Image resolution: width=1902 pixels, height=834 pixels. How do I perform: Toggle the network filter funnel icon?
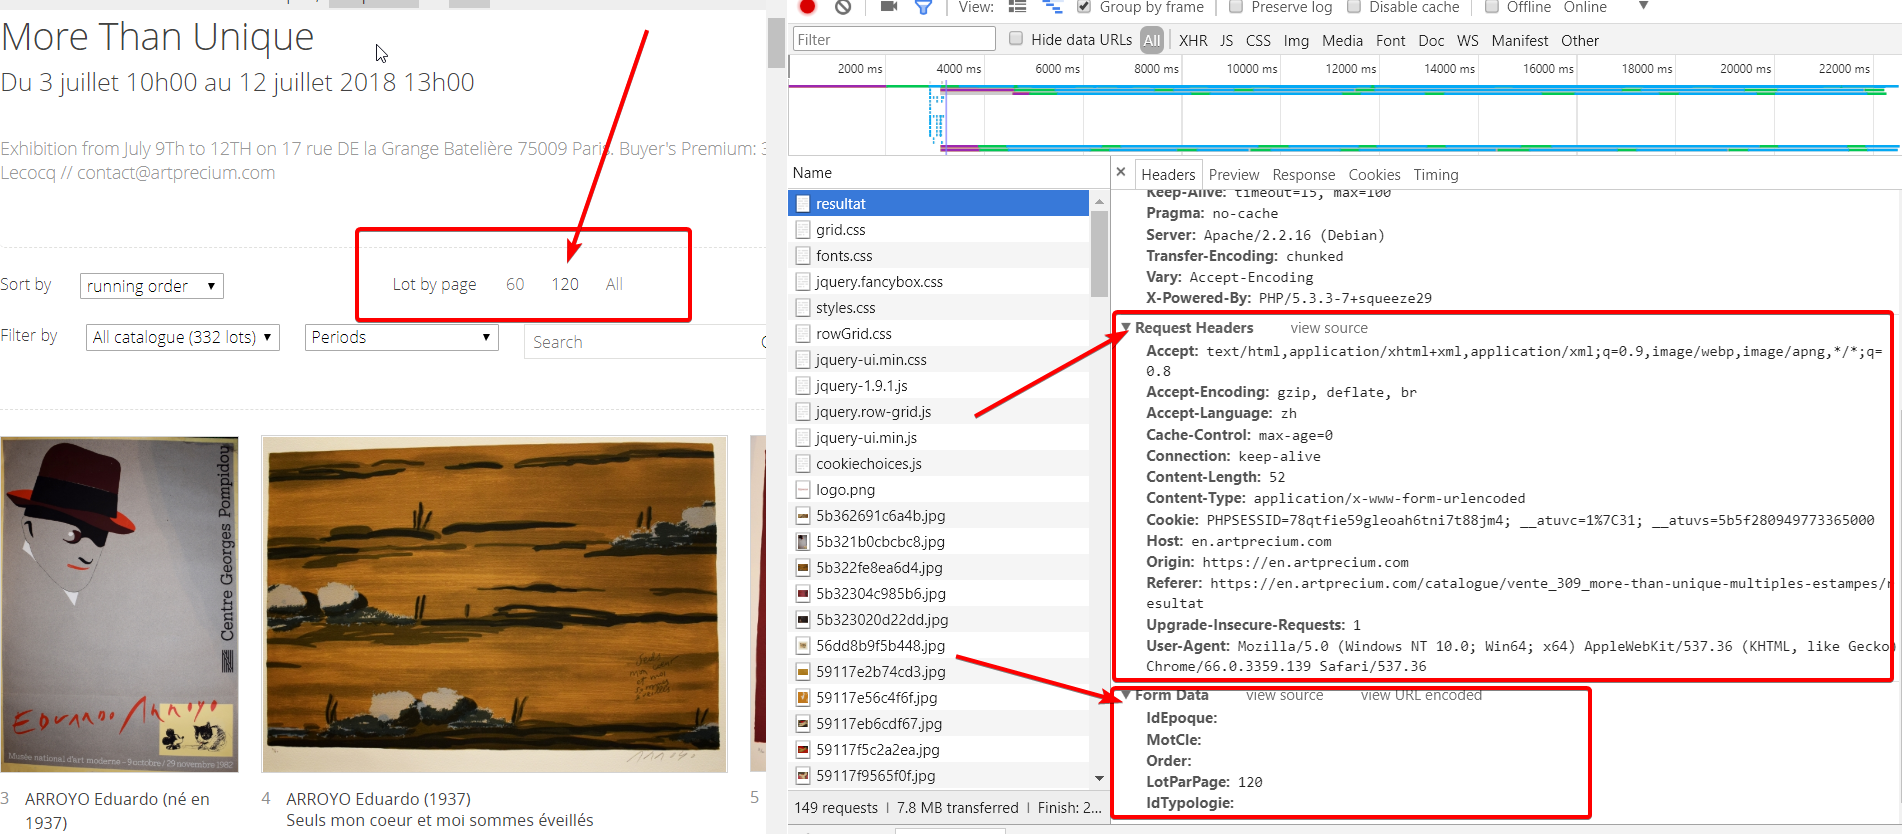(923, 7)
